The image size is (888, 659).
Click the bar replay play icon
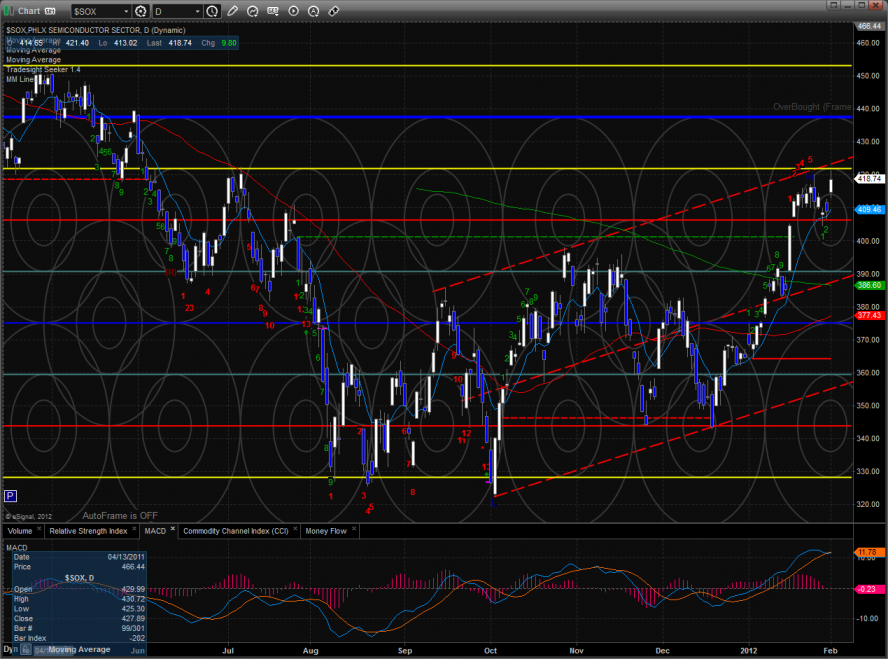[x=293, y=11]
